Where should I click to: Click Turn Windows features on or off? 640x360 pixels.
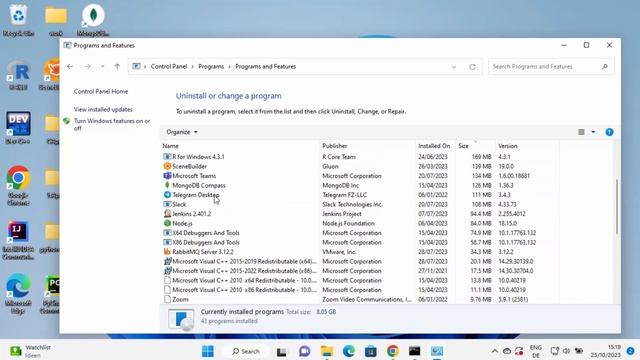(112, 124)
